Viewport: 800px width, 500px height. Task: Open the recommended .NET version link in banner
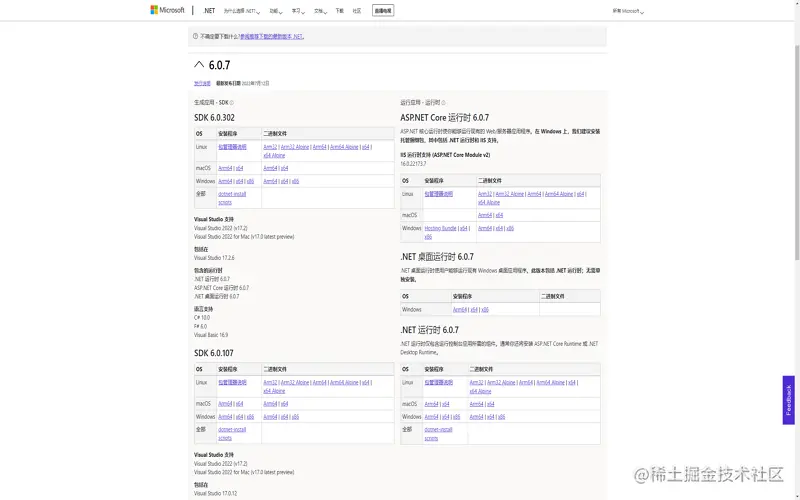(271, 37)
